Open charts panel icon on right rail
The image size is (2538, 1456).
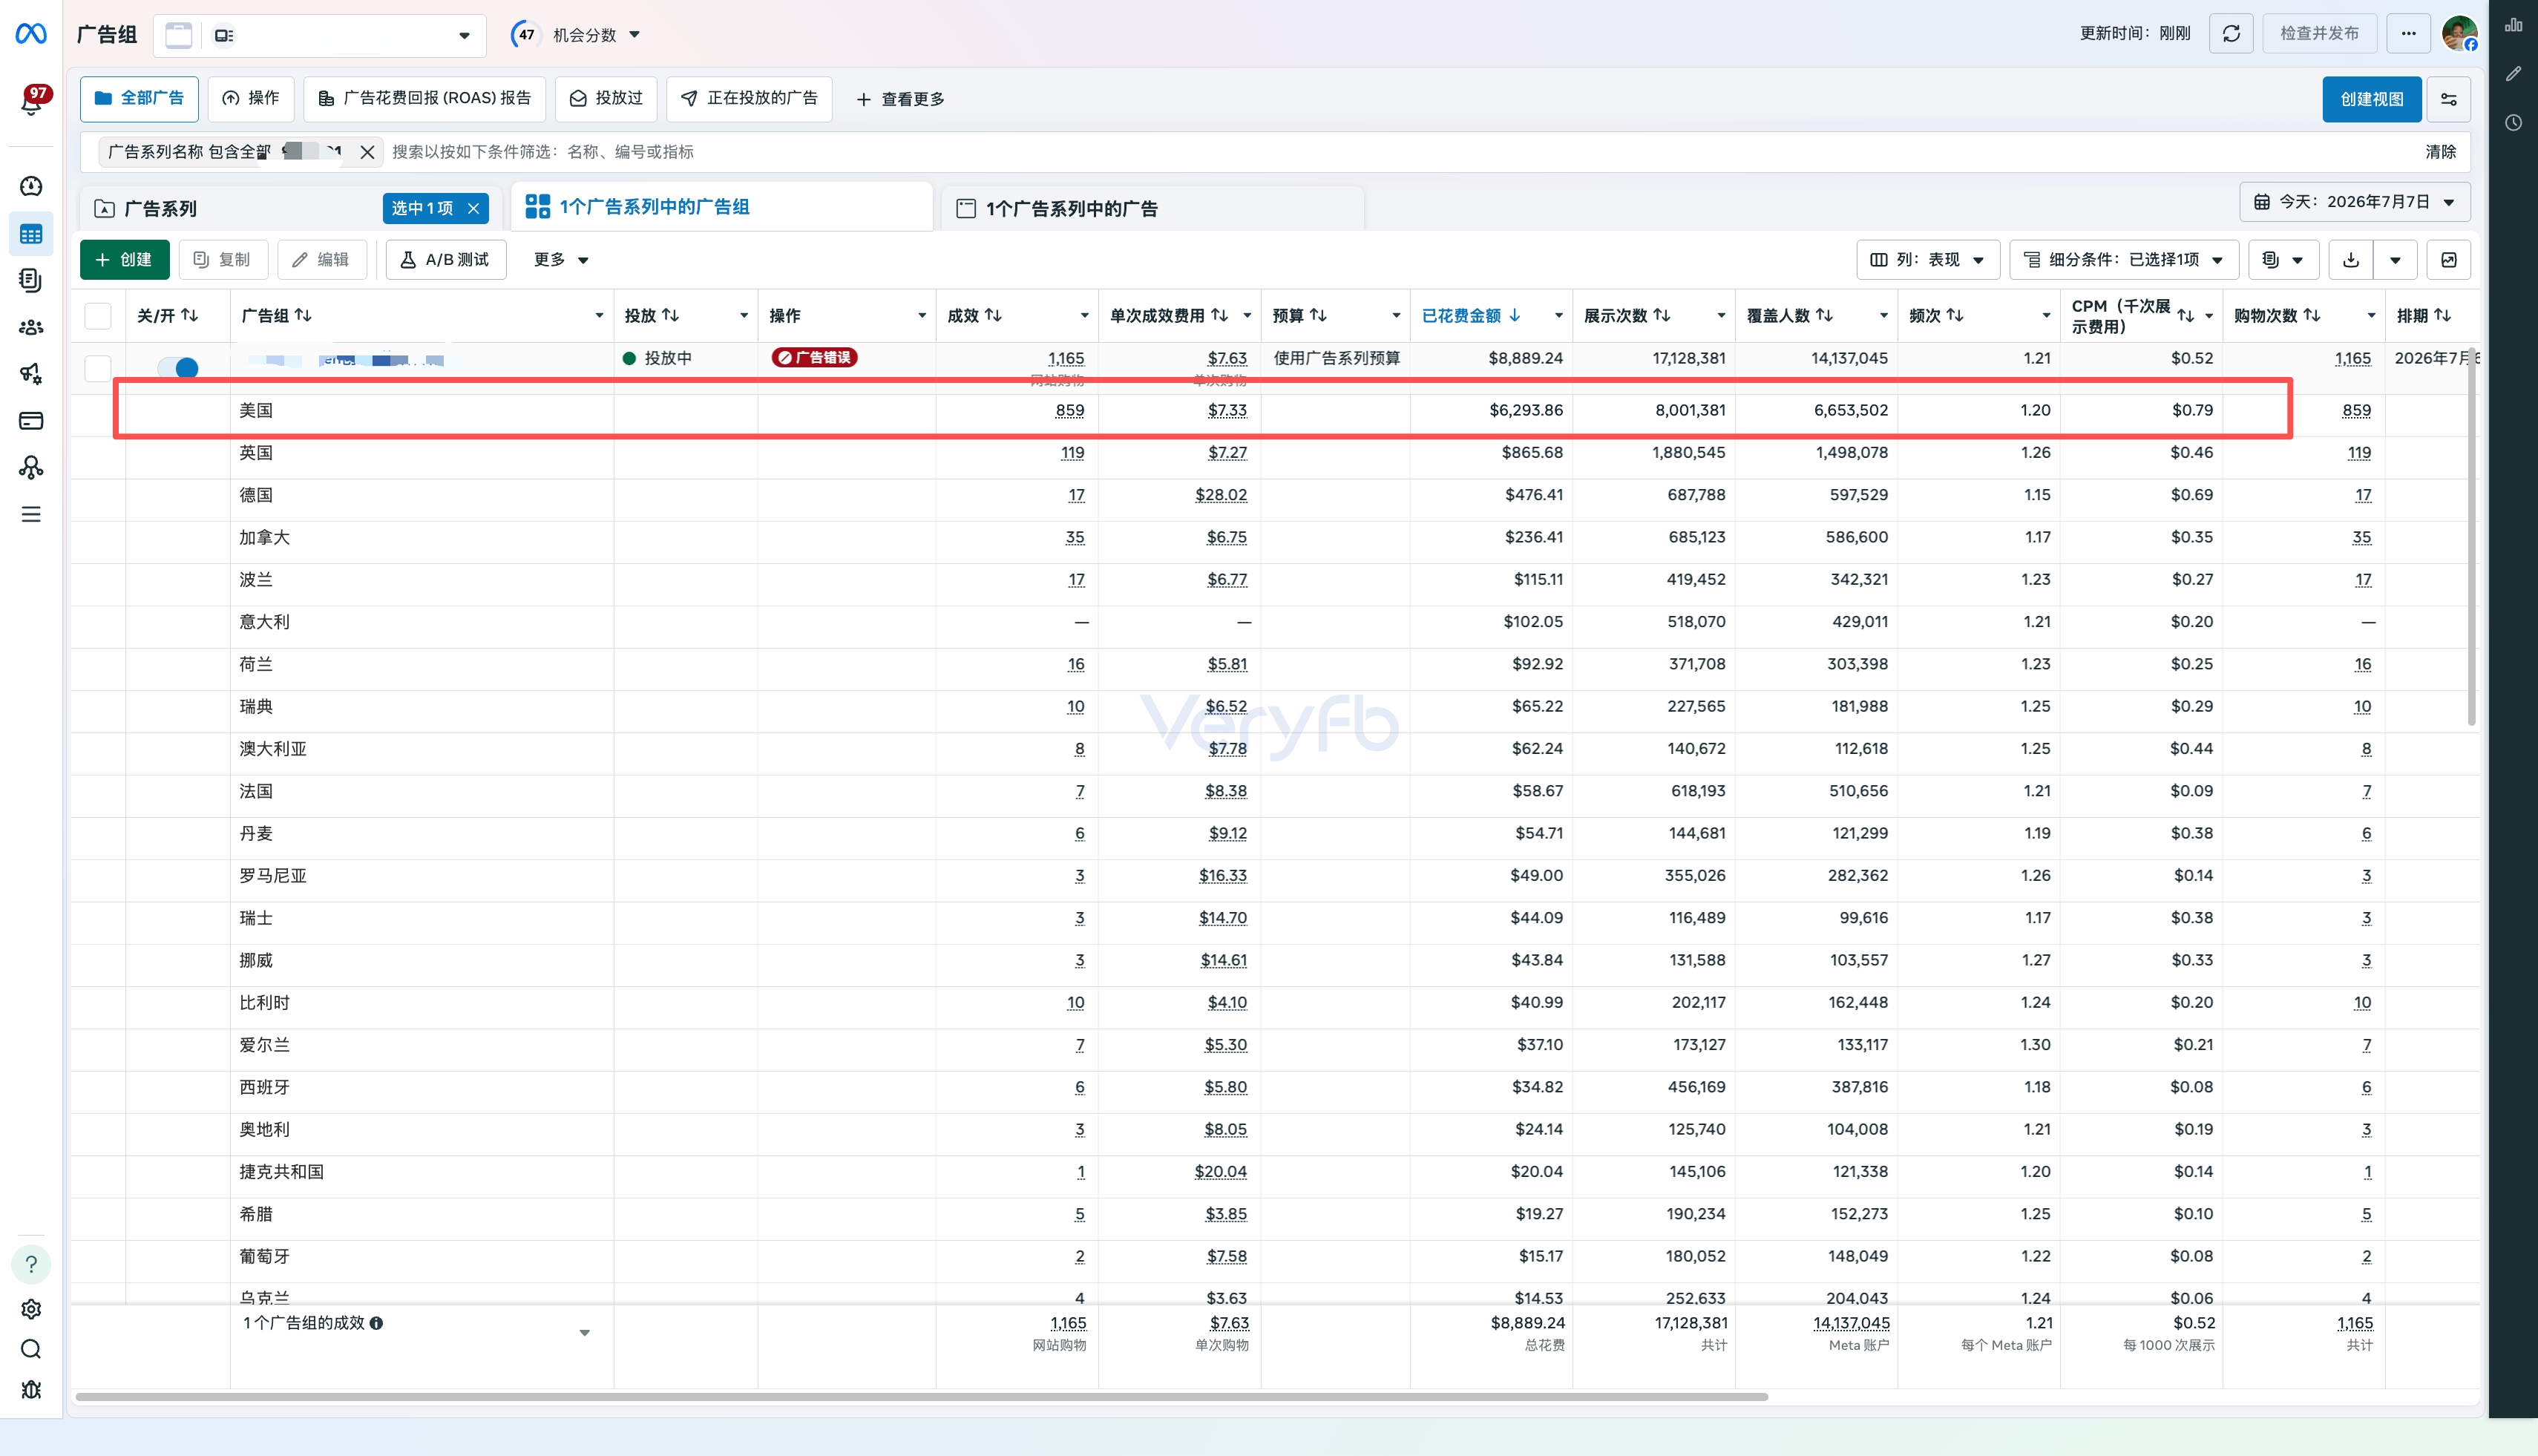(x=2513, y=25)
